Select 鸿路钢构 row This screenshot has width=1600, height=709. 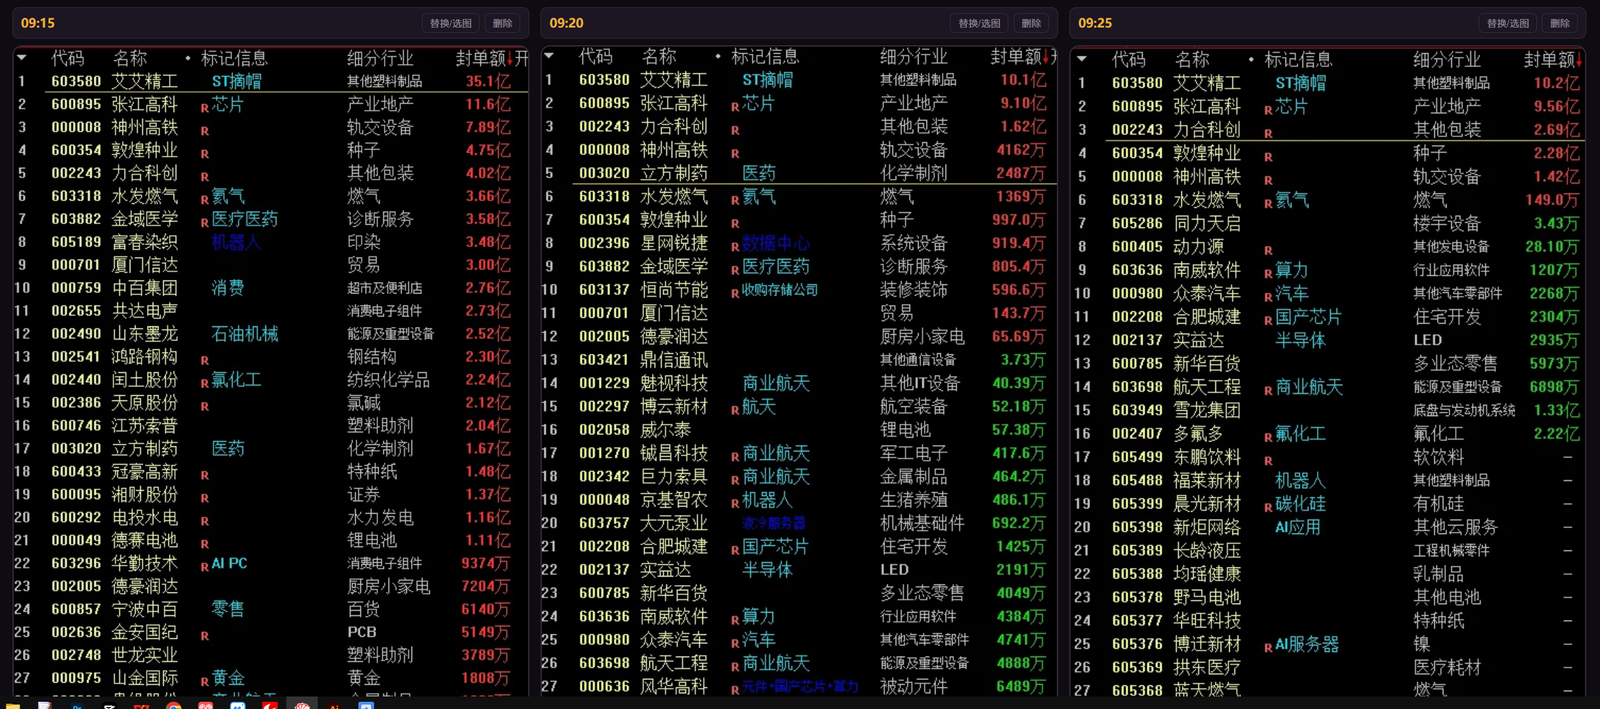pyautogui.click(x=270, y=357)
